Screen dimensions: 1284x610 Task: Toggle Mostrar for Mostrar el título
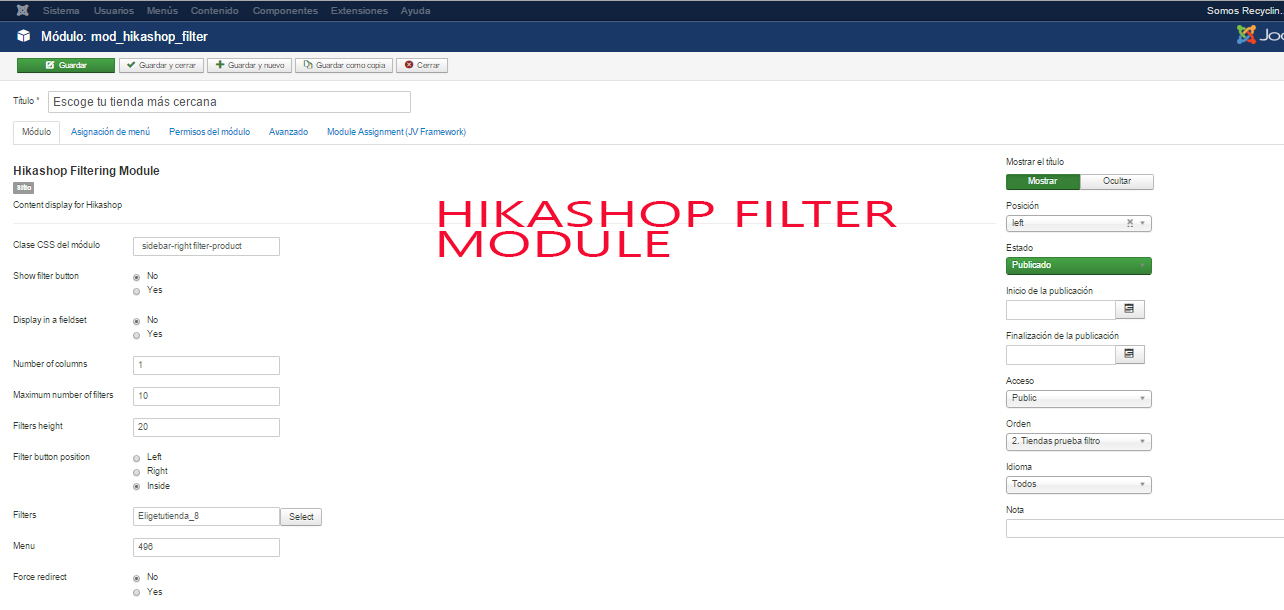[1043, 182]
